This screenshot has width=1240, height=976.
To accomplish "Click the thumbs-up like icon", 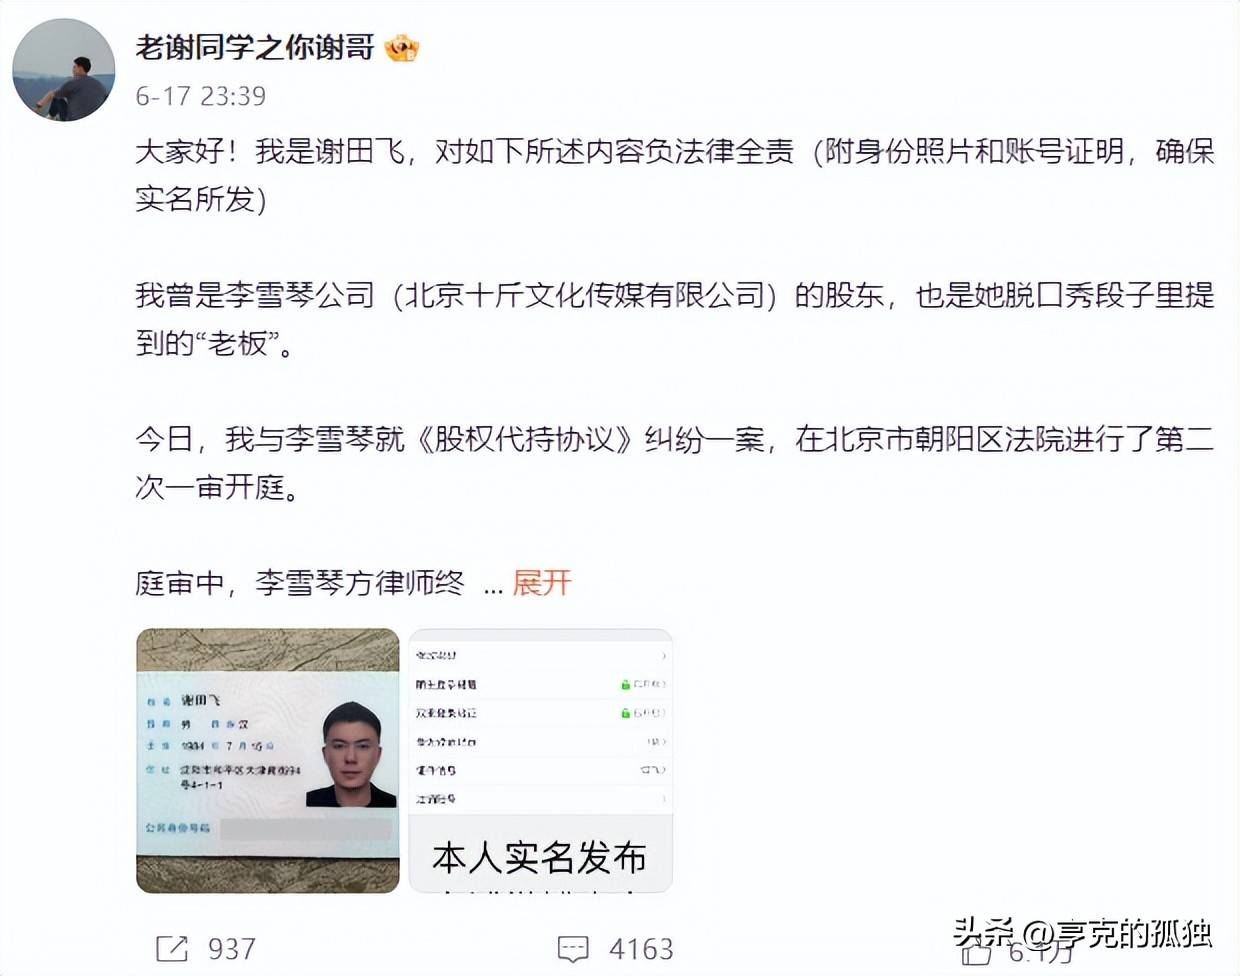I will coord(976,953).
